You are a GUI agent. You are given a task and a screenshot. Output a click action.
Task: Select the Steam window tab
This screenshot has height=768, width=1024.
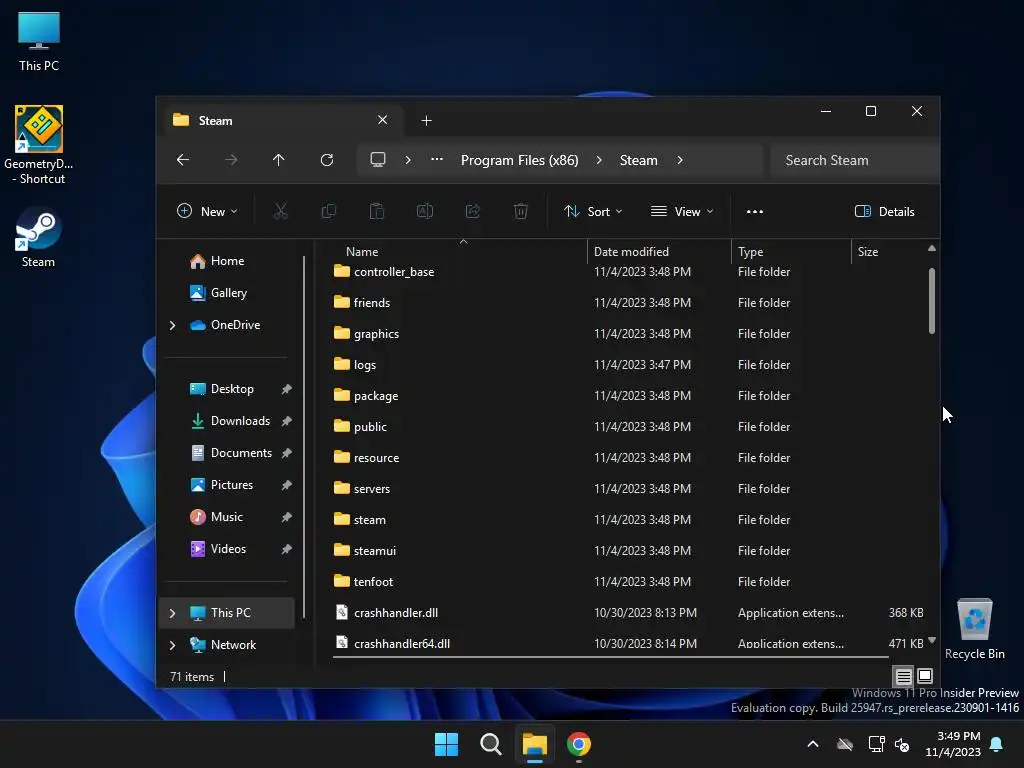point(280,120)
